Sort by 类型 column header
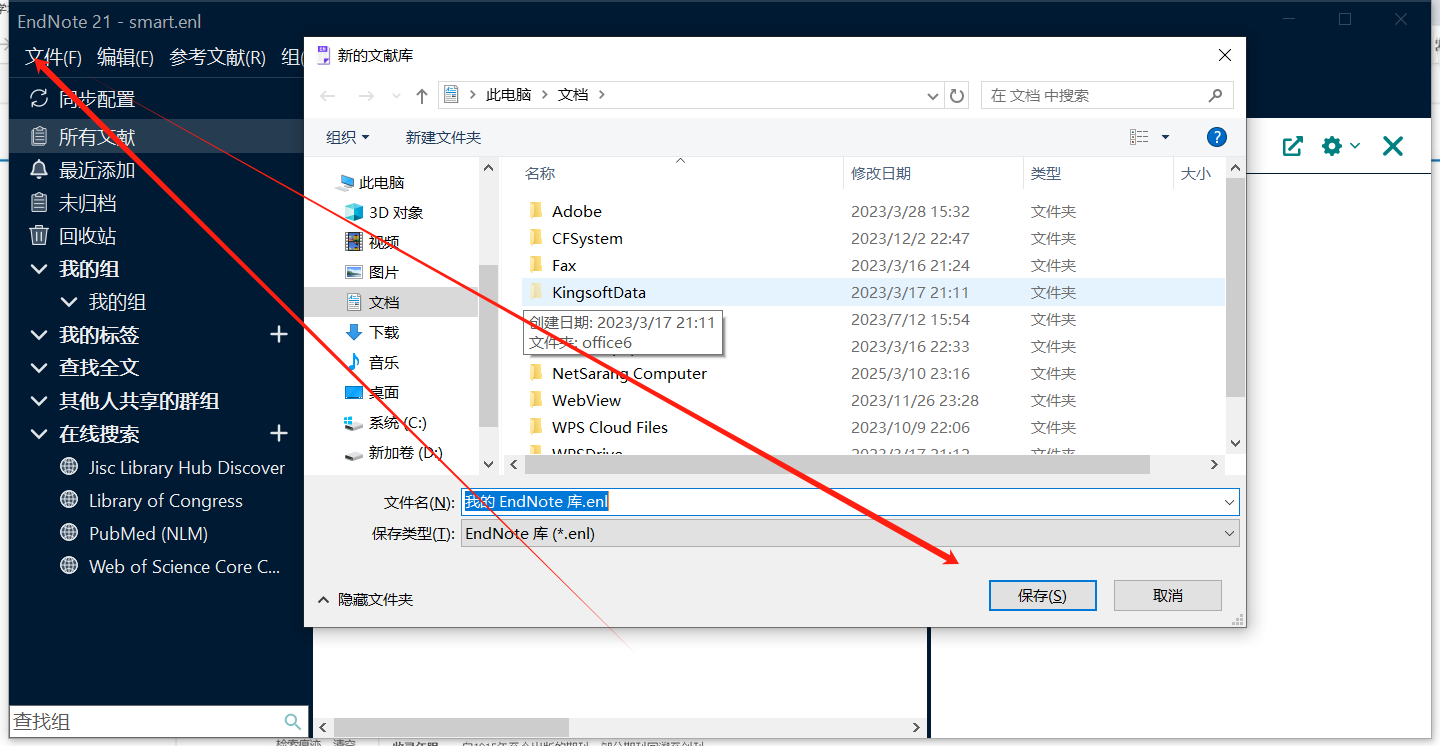Viewport: 1440px width, 746px height. coord(1046,173)
